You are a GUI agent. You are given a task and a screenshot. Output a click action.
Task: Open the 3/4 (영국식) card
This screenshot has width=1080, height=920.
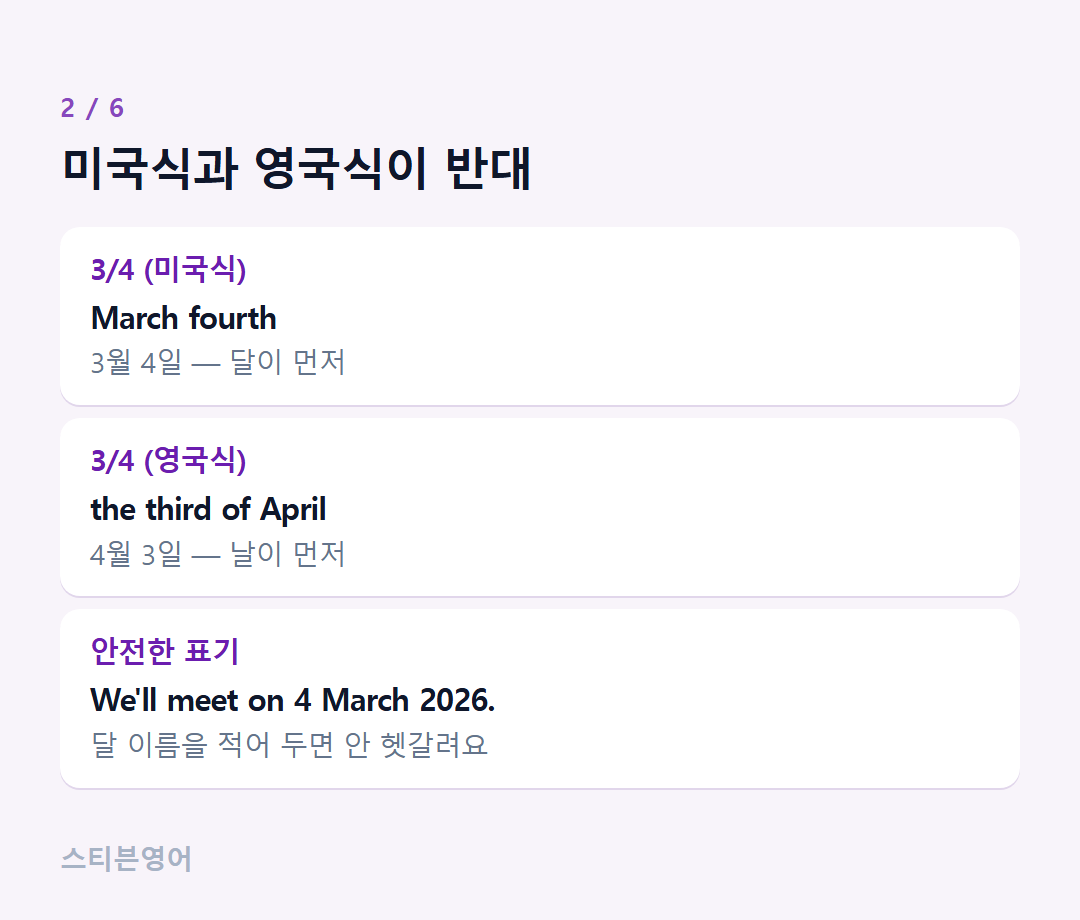click(x=540, y=508)
